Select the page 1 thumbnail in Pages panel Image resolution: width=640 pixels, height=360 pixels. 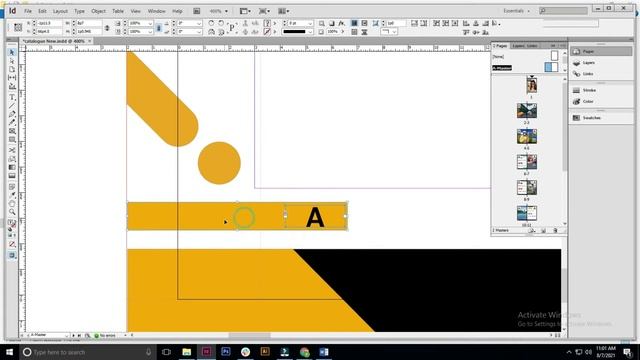click(531, 85)
